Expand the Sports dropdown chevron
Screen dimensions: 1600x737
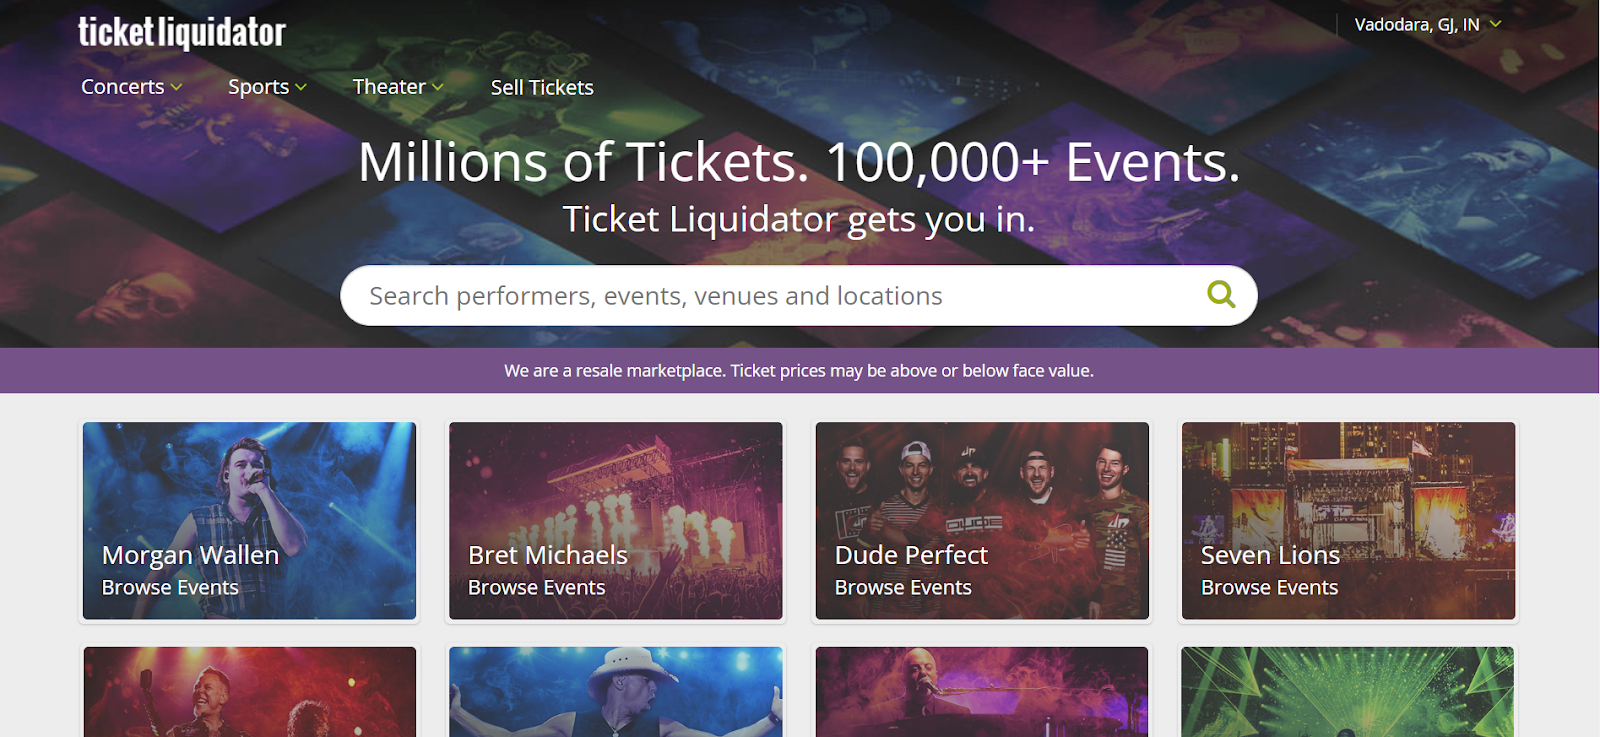click(301, 87)
